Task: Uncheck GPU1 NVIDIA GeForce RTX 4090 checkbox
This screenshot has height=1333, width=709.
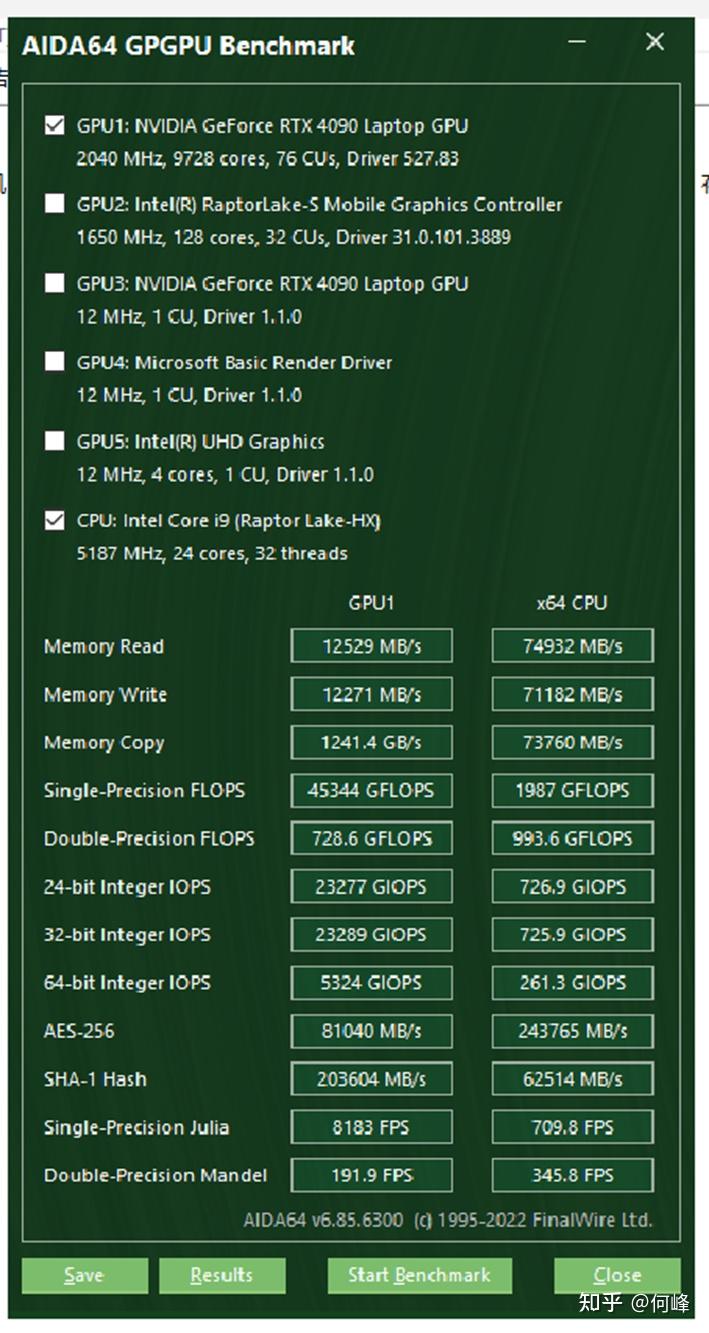Action: click(x=54, y=126)
